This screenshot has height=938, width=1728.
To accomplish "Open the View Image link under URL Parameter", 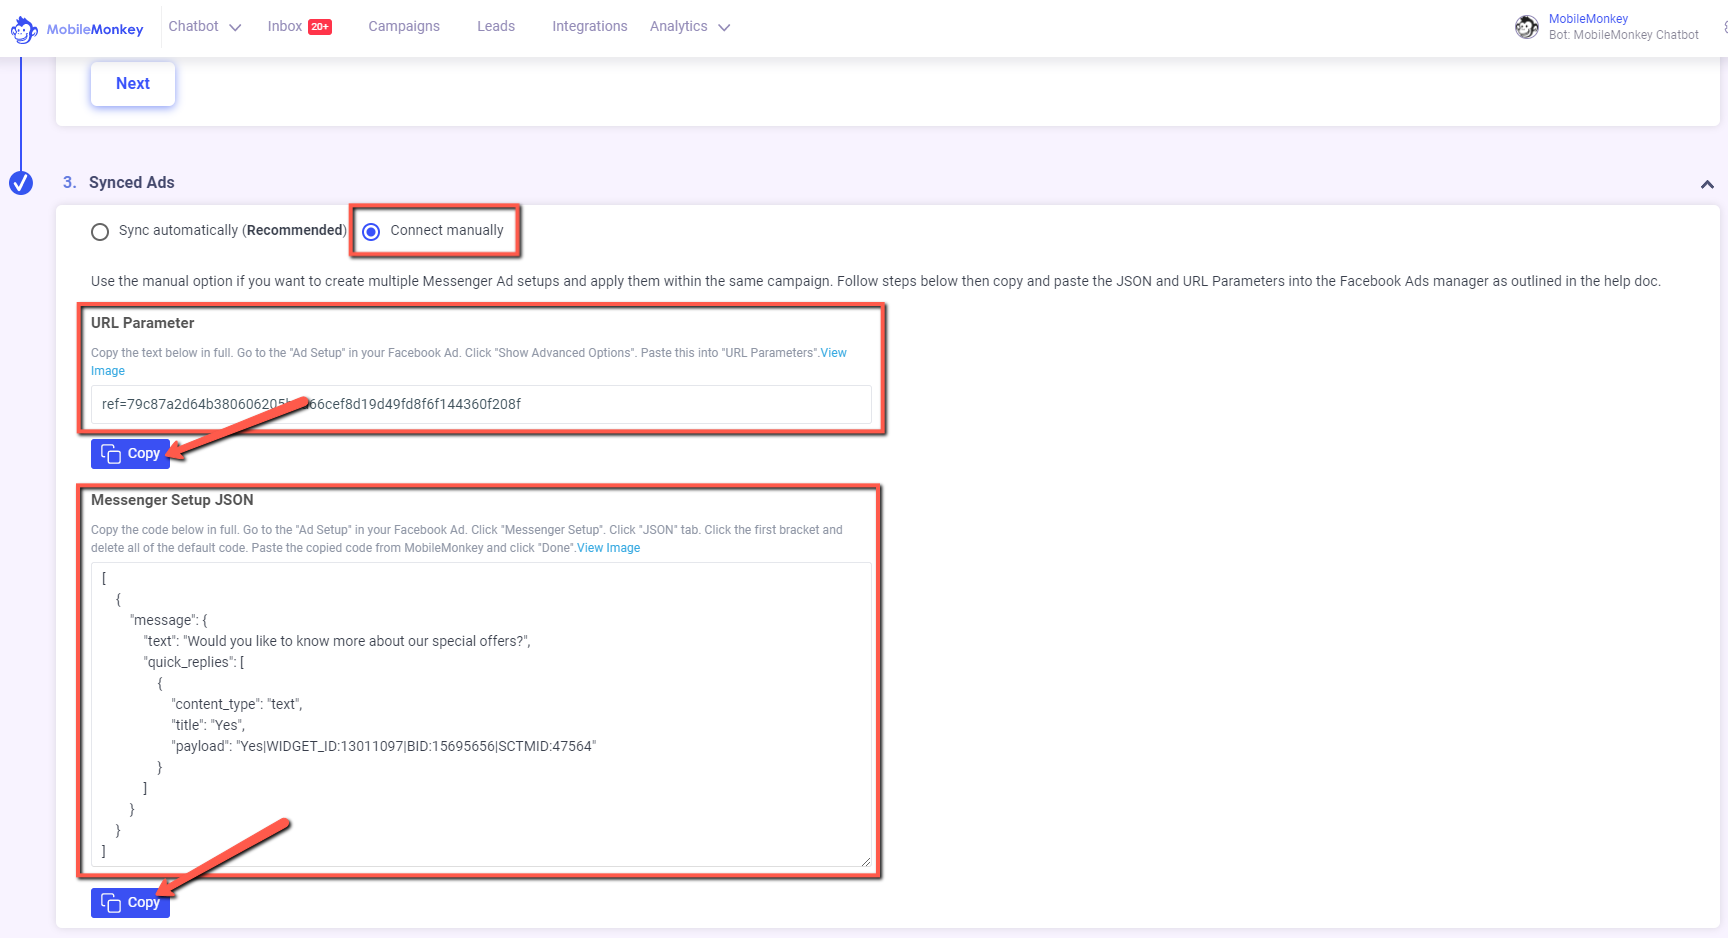I will pyautogui.click(x=834, y=352).
